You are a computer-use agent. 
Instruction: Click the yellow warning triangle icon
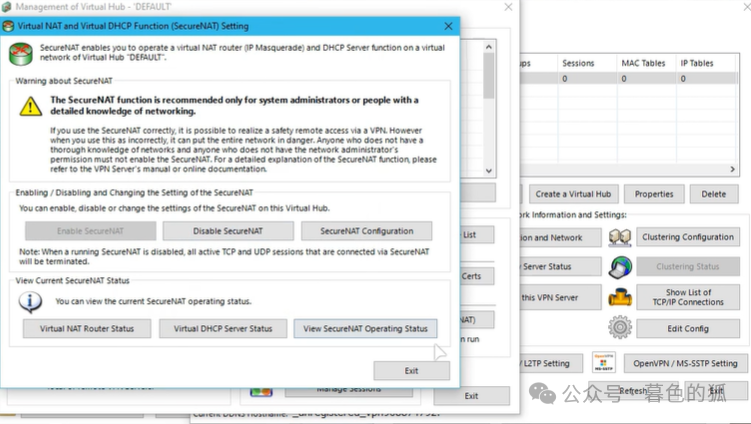pyautogui.click(x=31, y=107)
